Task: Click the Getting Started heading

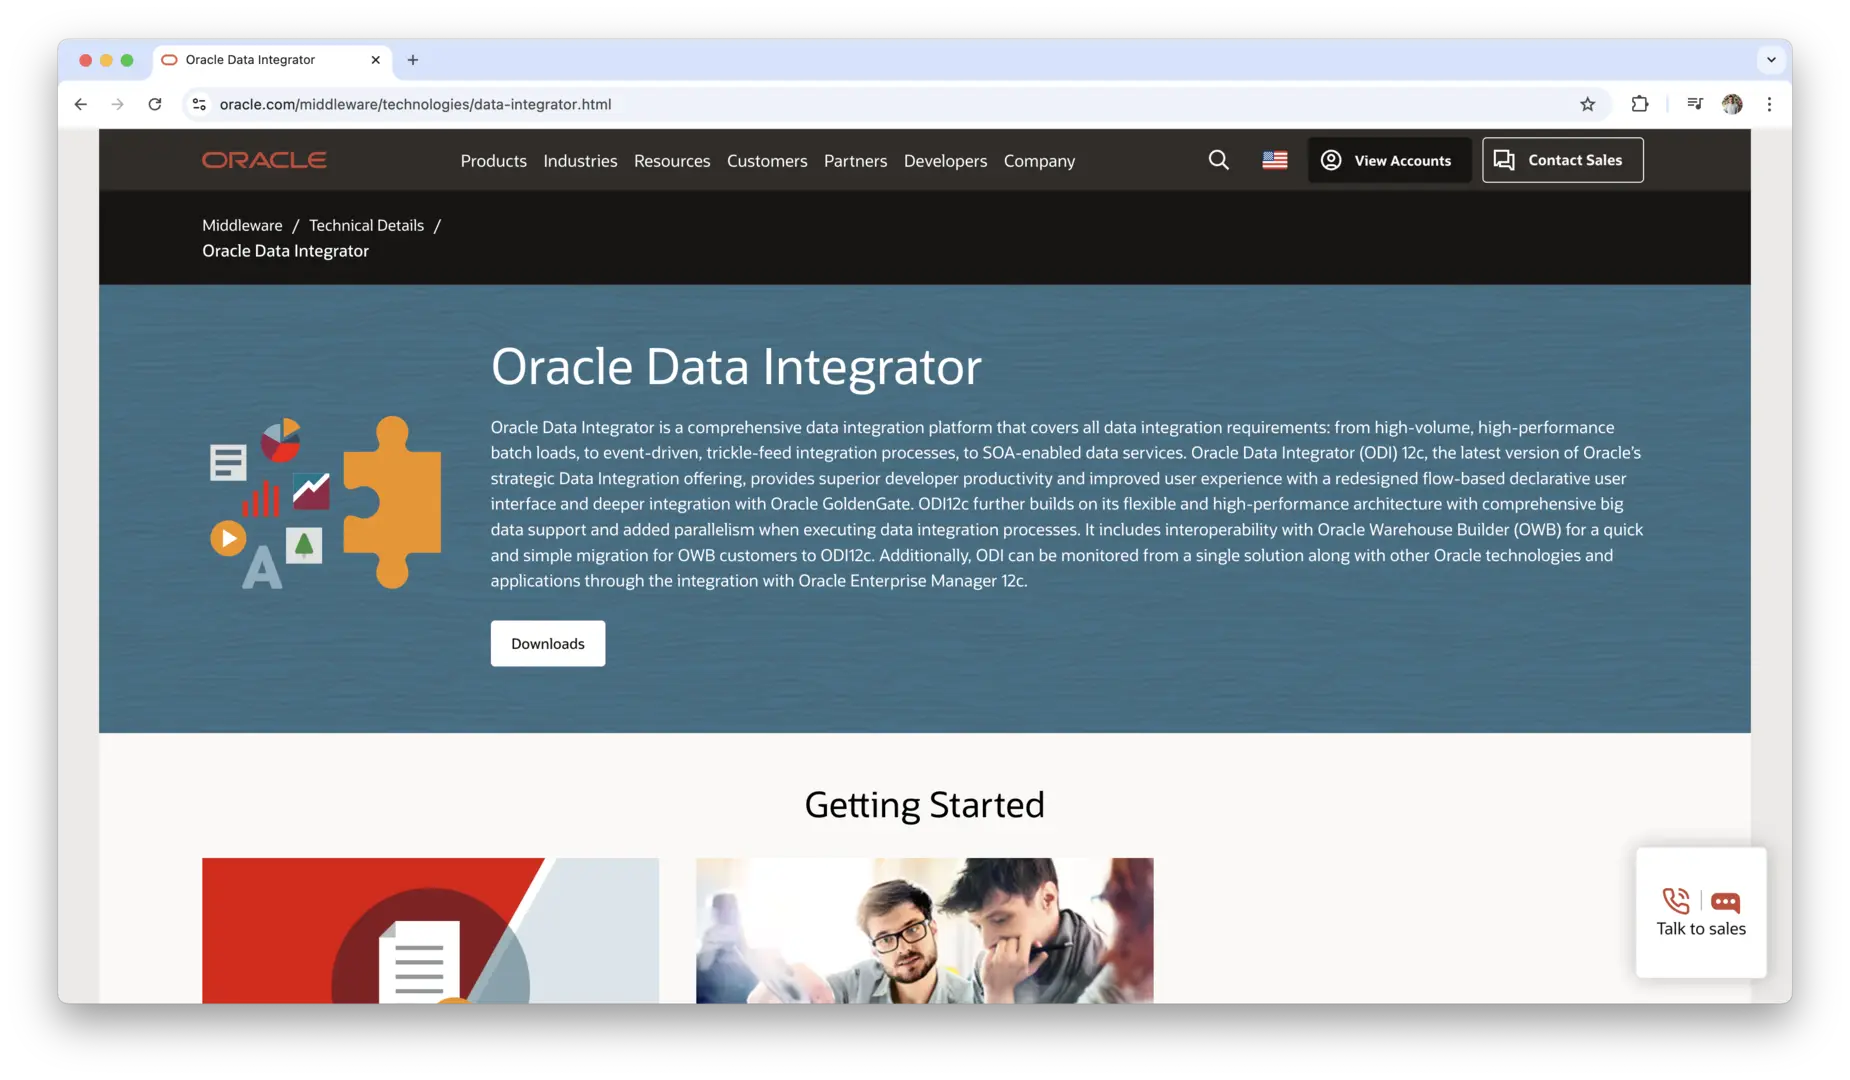Action: (924, 805)
